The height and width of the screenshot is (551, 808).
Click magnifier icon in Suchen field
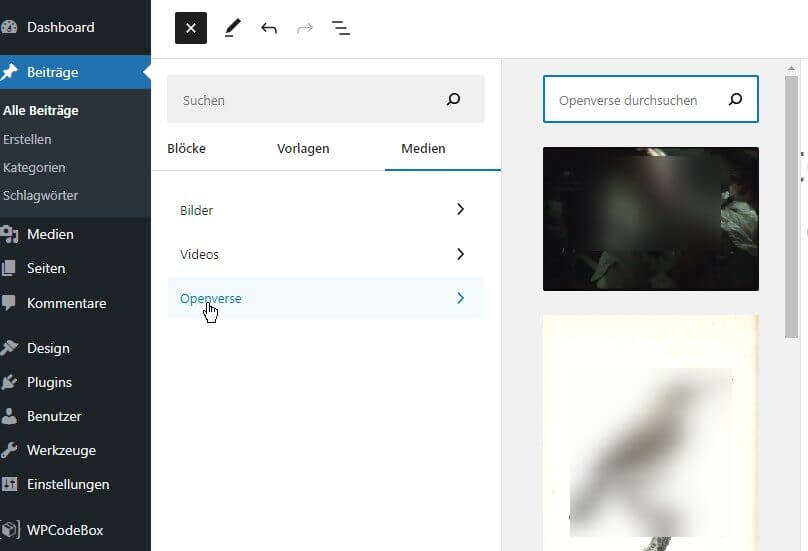coord(453,100)
